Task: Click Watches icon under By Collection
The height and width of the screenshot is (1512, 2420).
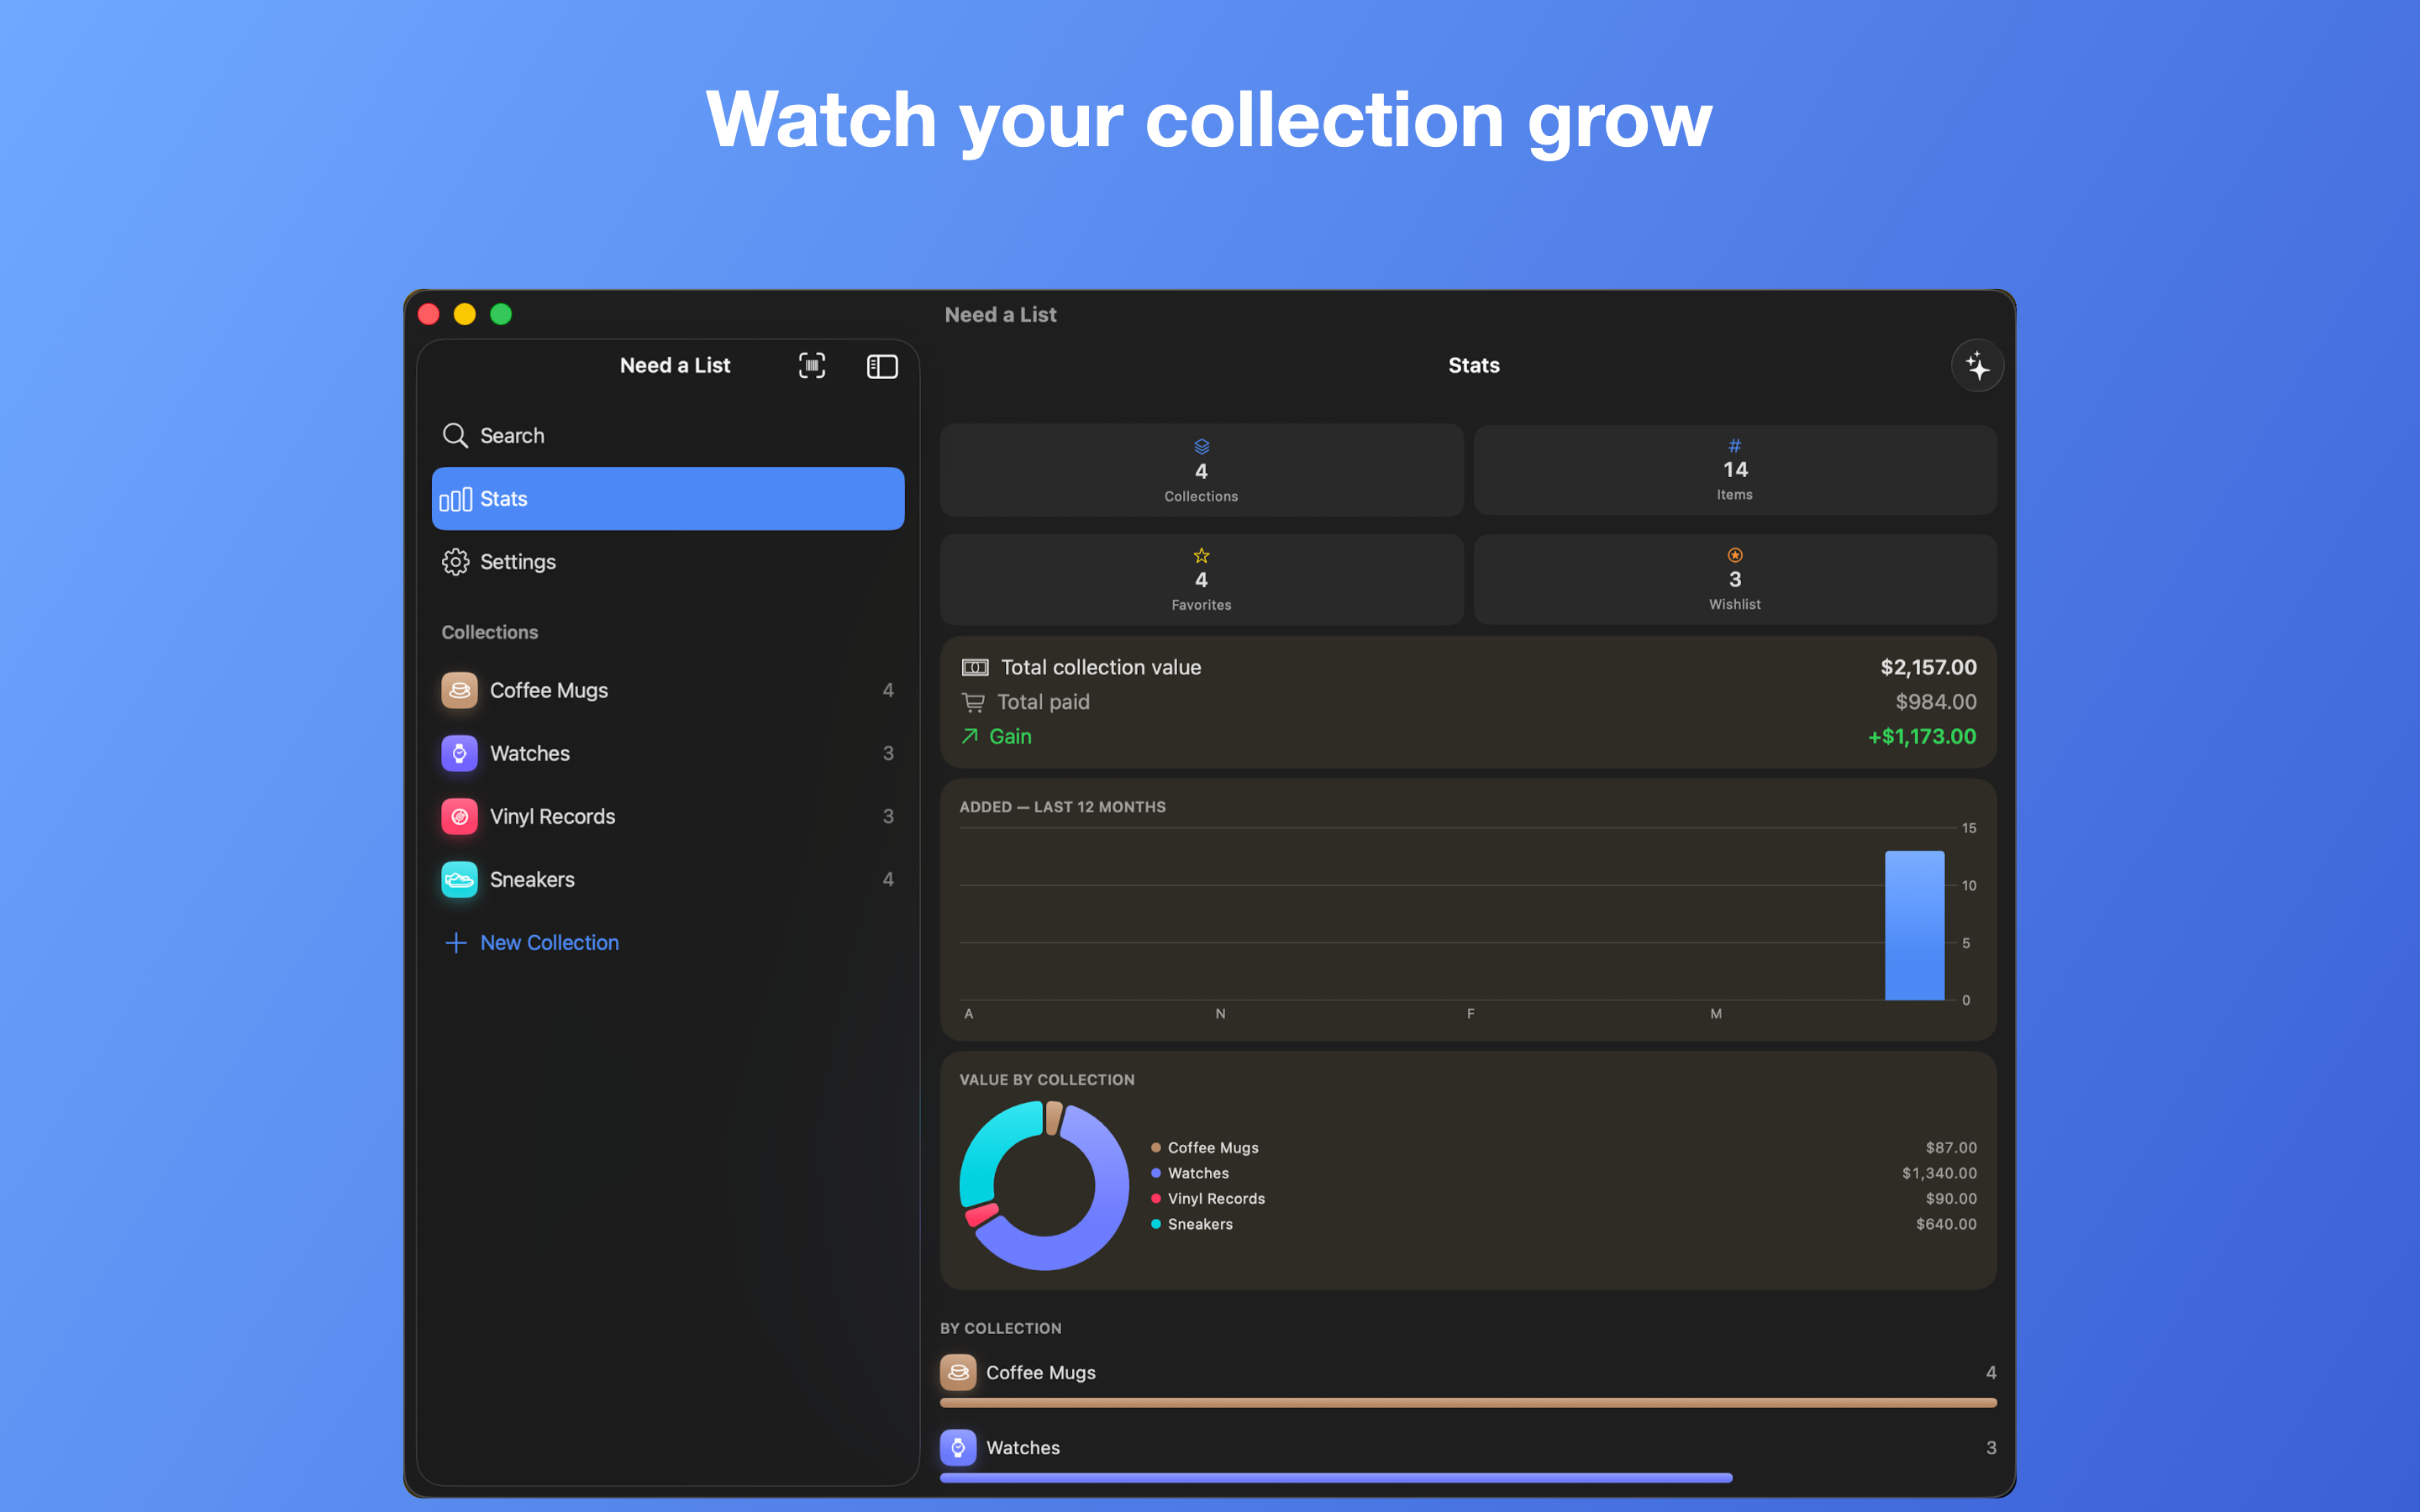Action: [x=958, y=1447]
